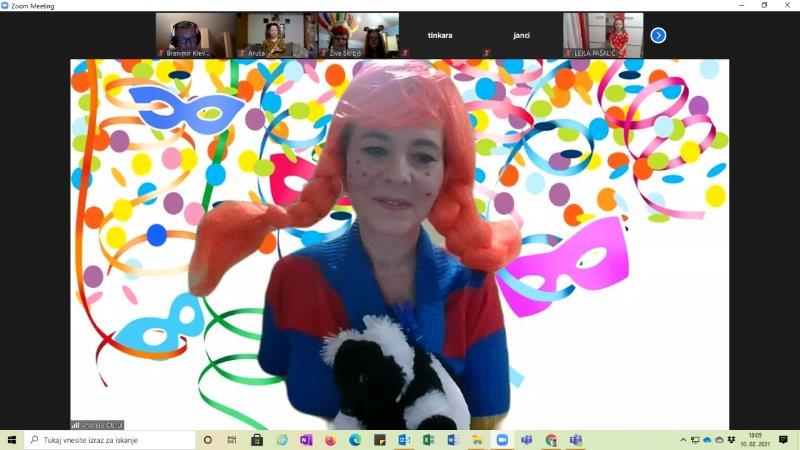Open Firefox from the taskbar
This screenshot has width=800, height=450.
(x=331, y=440)
